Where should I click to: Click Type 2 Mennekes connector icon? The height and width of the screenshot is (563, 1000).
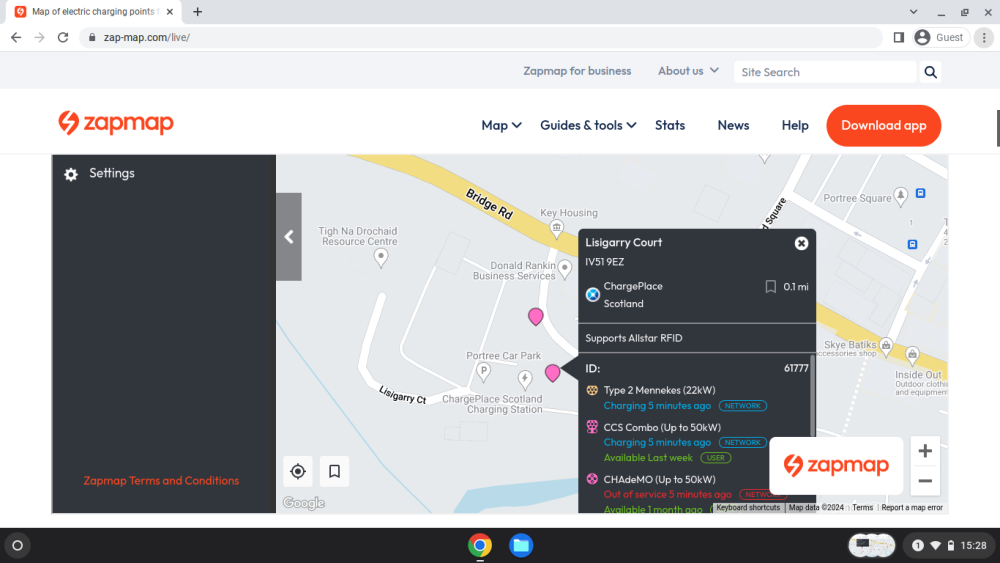point(592,390)
